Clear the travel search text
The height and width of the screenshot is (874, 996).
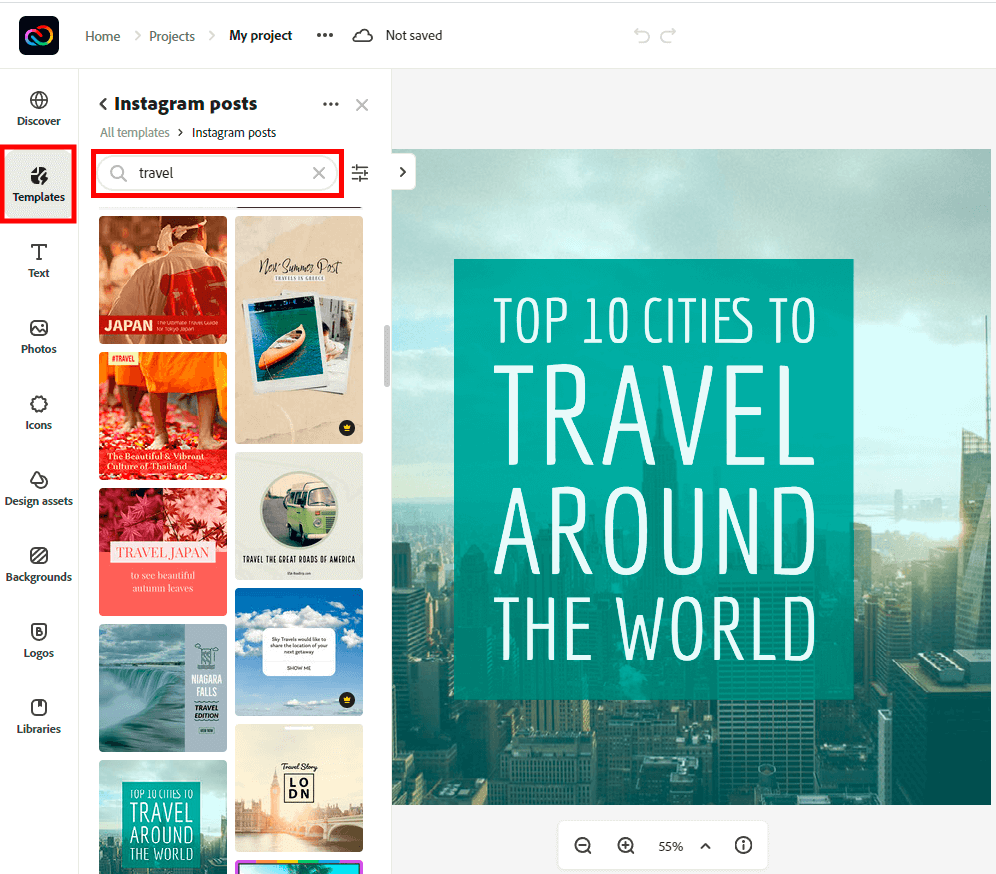click(x=319, y=173)
